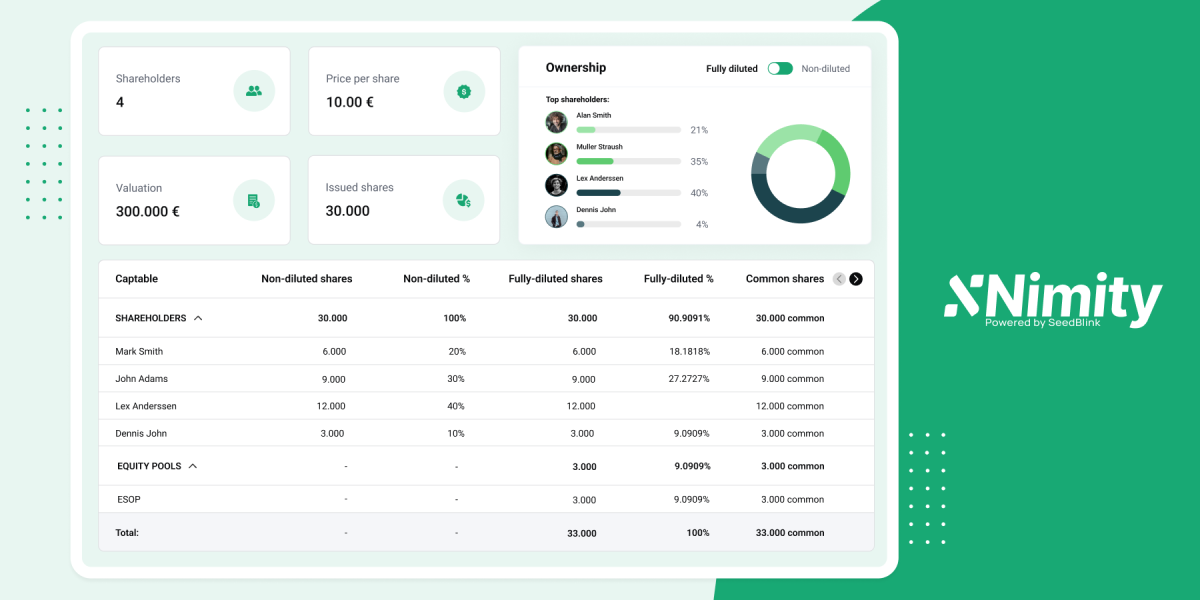The height and width of the screenshot is (600, 1200).
Task: Collapse the EQUITY POOLS section
Action: [193, 466]
